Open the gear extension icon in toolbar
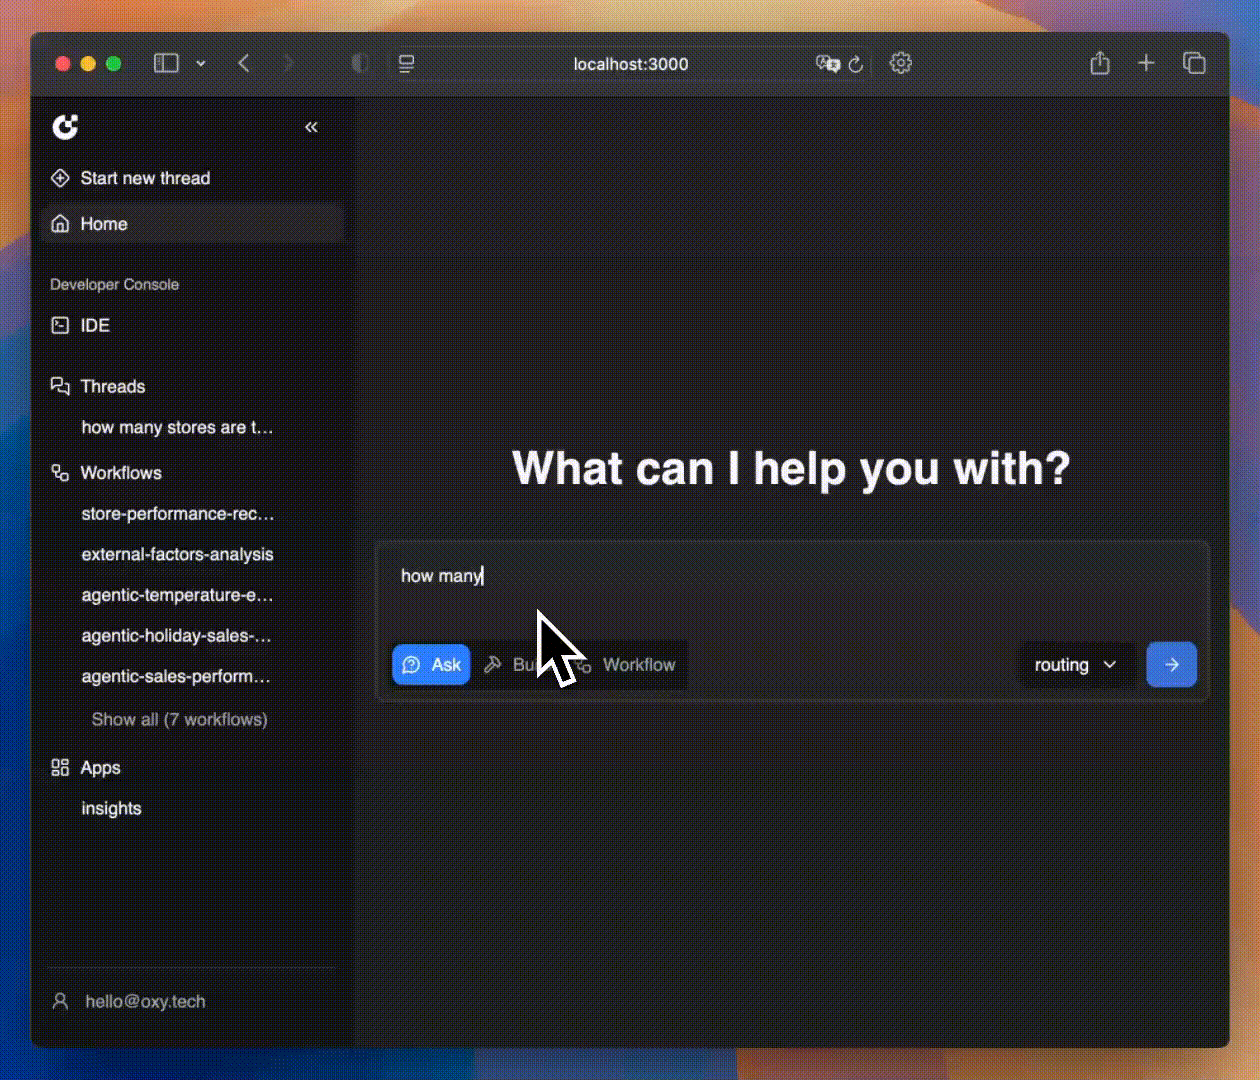 click(x=901, y=63)
